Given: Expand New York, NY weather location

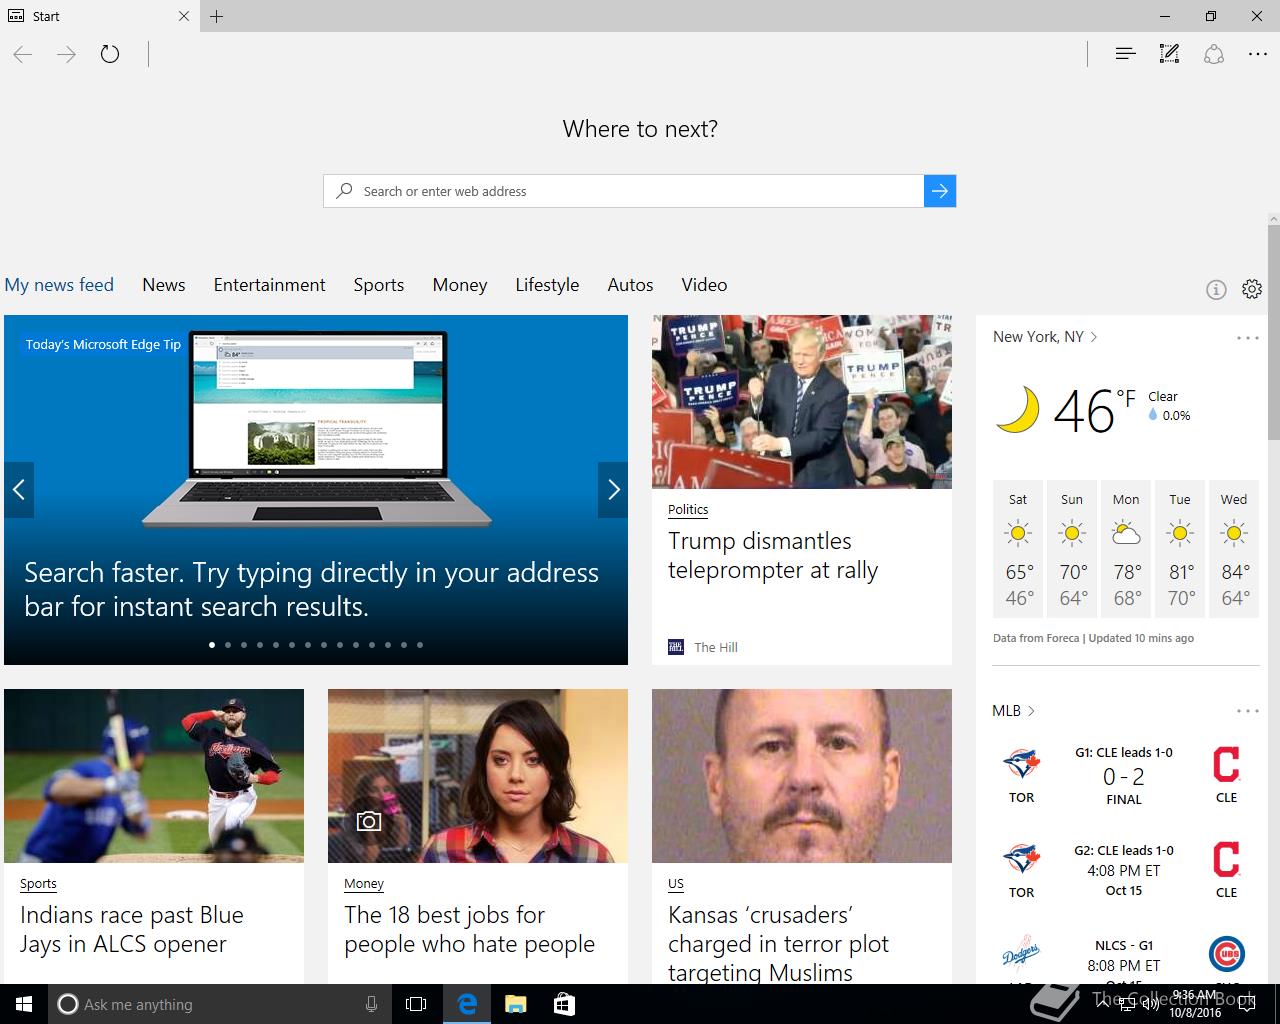Looking at the screenshot, I should [x=1045, y=337].
